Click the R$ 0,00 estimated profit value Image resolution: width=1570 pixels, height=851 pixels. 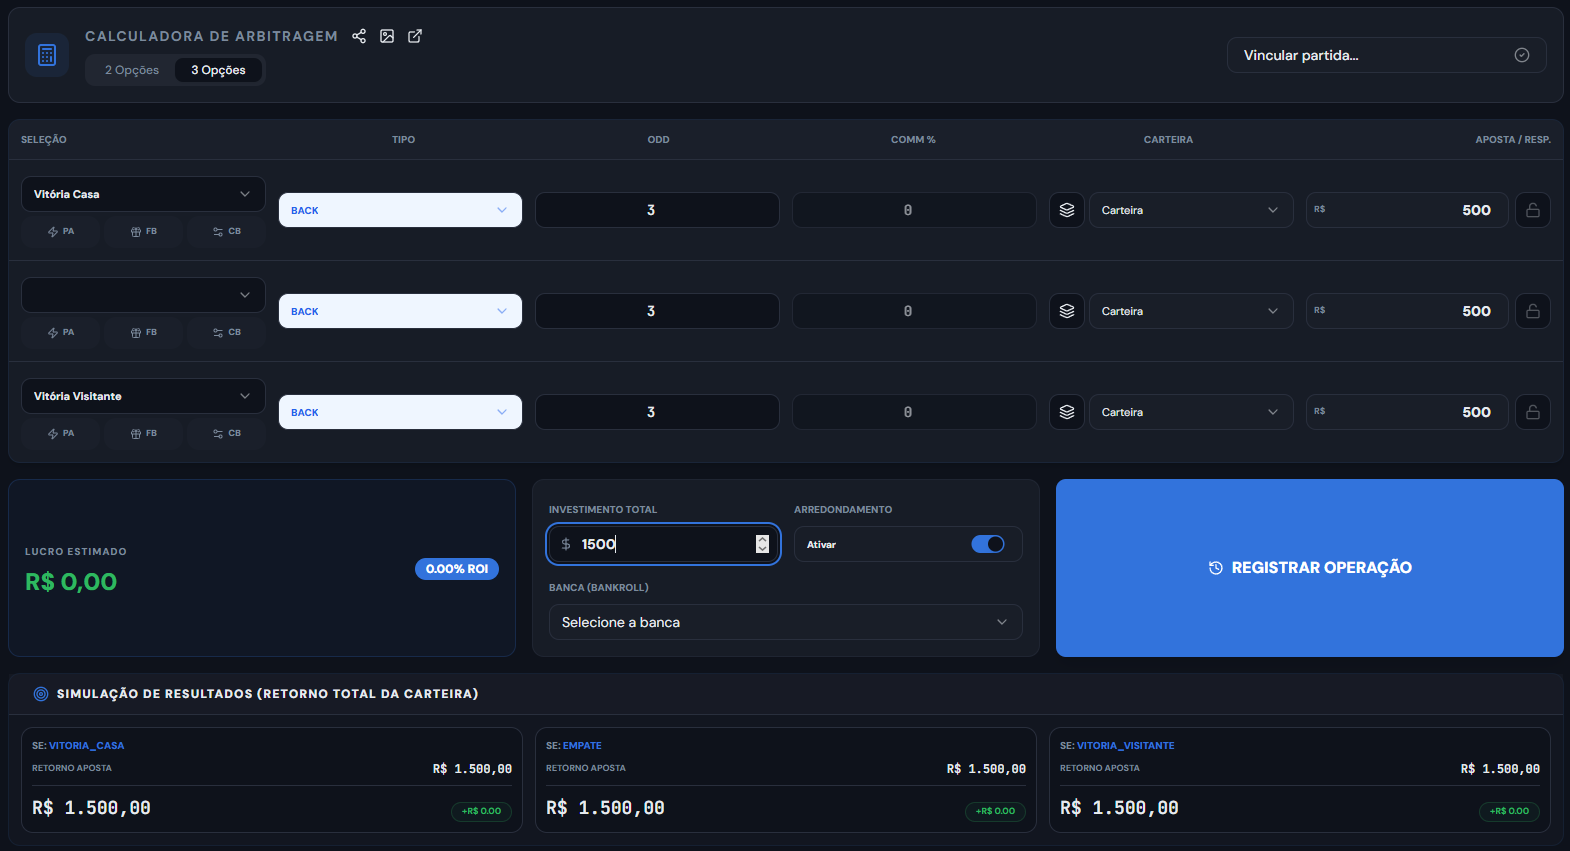pyautogui.click(x=71, y=582)
